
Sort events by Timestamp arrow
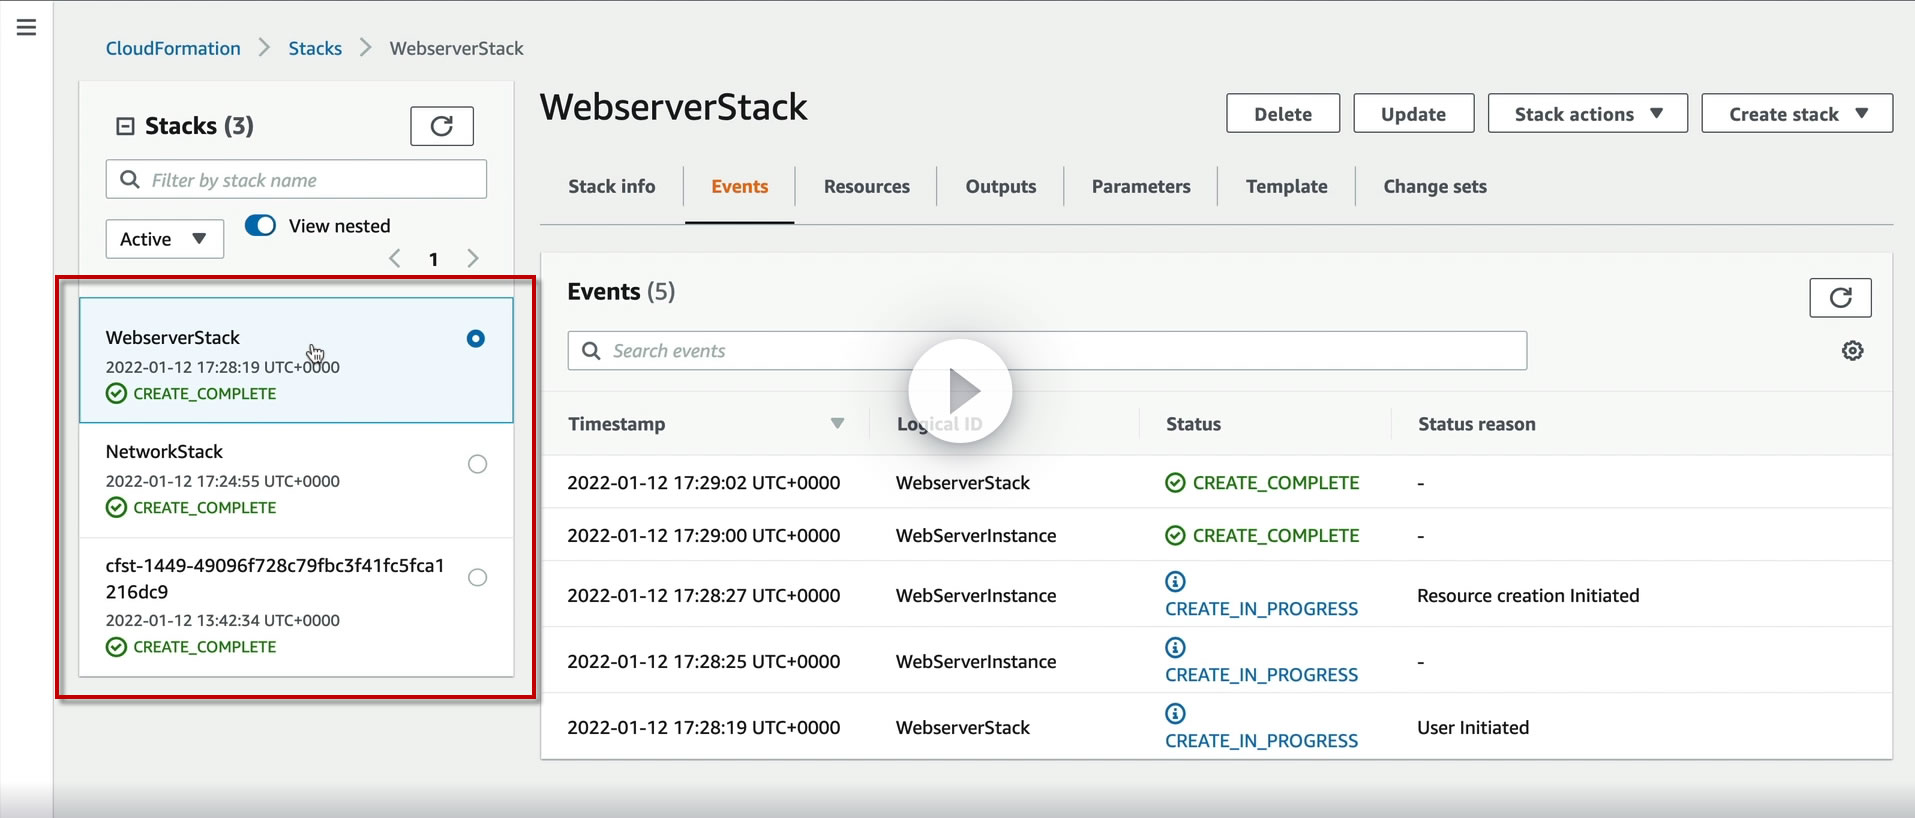(837, 424)
